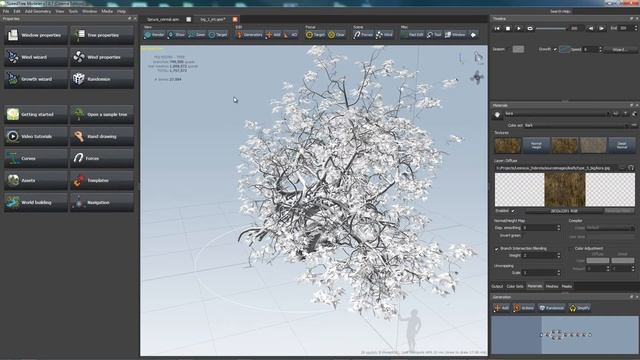
Task: Click the viewport wind fan icon
Action: (477, 77)
